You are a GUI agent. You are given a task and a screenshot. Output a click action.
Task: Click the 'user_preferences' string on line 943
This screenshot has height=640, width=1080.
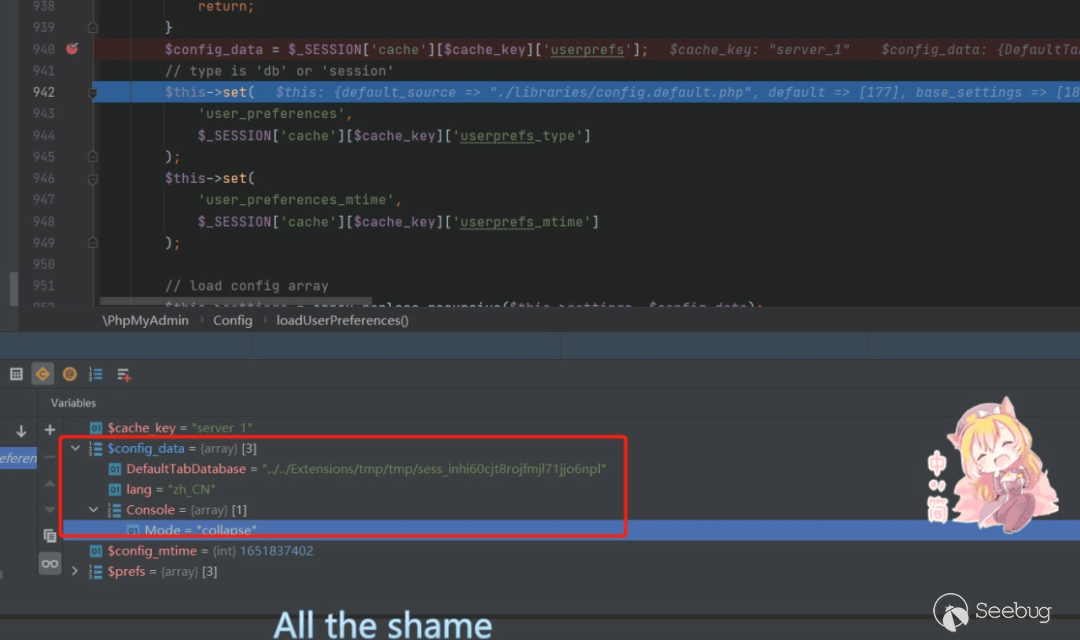(271, 114)
